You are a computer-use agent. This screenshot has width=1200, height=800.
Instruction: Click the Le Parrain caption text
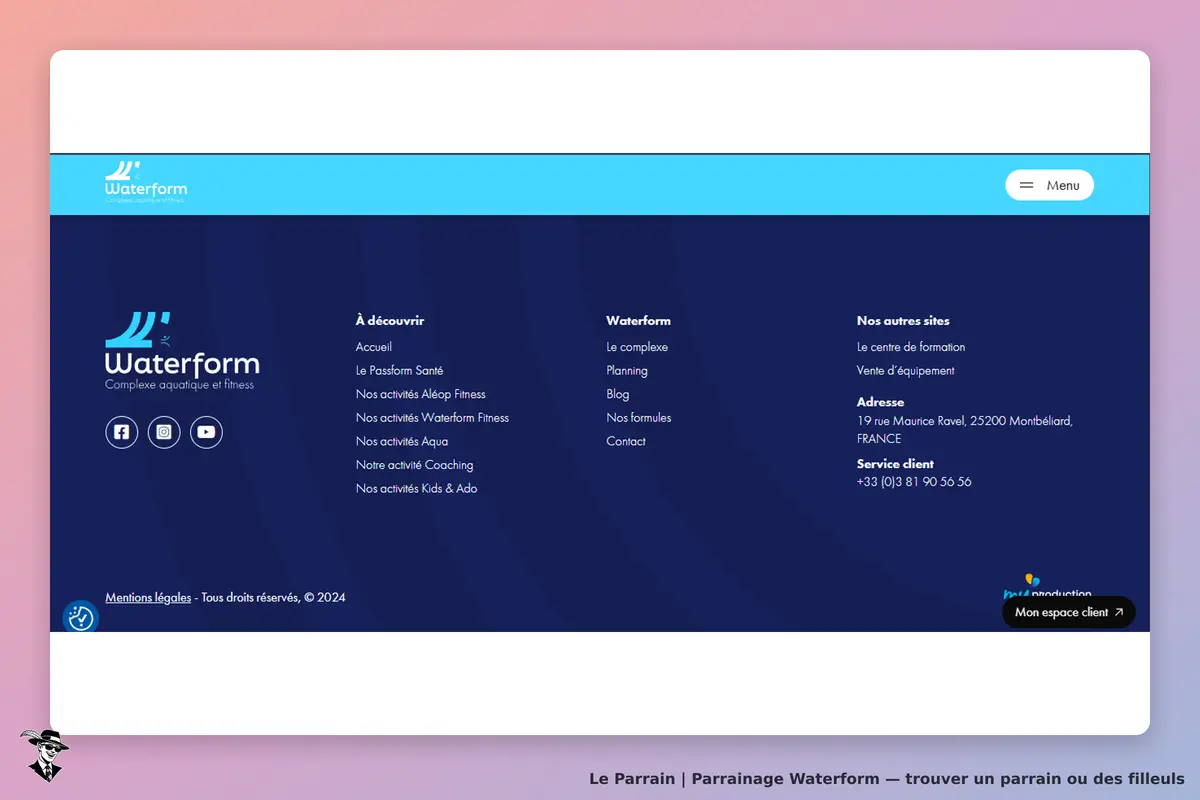[887, 779]
